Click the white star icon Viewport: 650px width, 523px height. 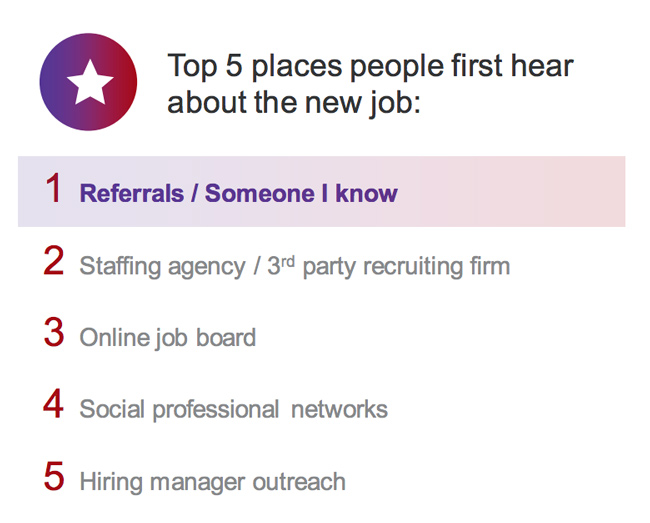pyautogui.click(x=90, y=83)
